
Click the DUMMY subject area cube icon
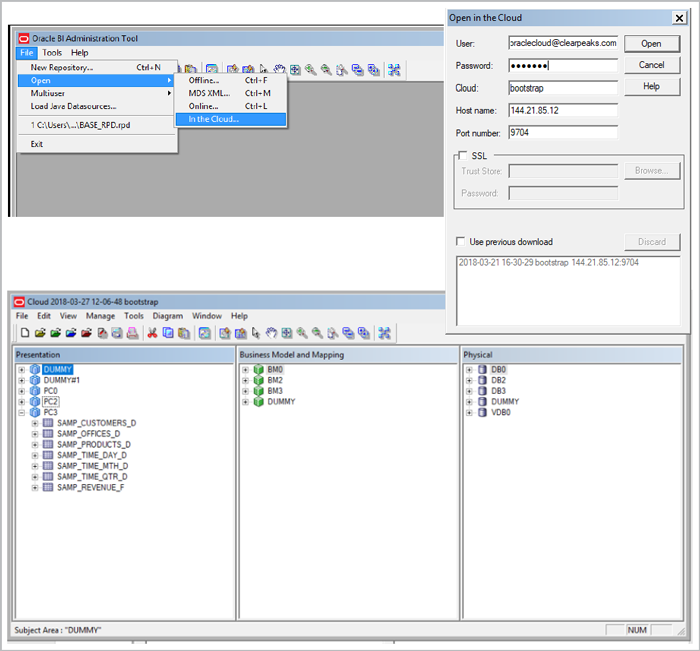tap(35, 369)
